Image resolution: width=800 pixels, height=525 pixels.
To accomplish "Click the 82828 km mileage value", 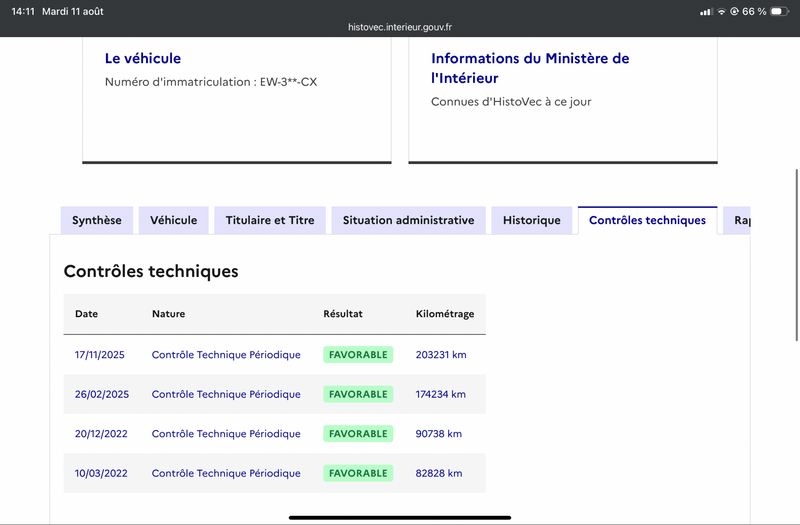I will click(x=439, y=473).
